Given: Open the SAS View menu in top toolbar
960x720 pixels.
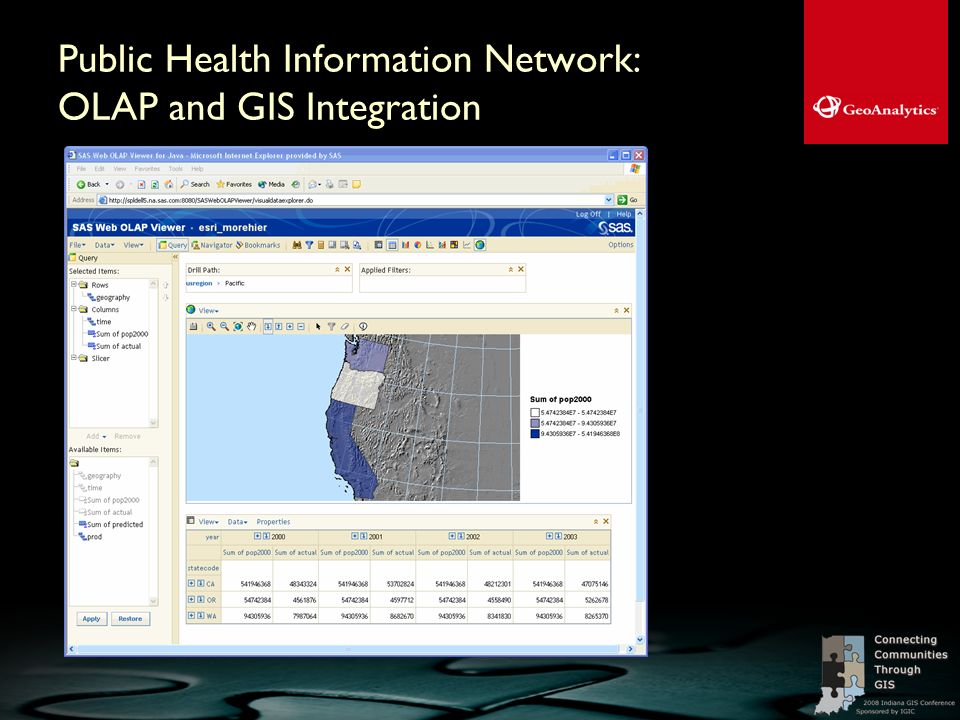Looking at the screenshot, I should (133, 245).
